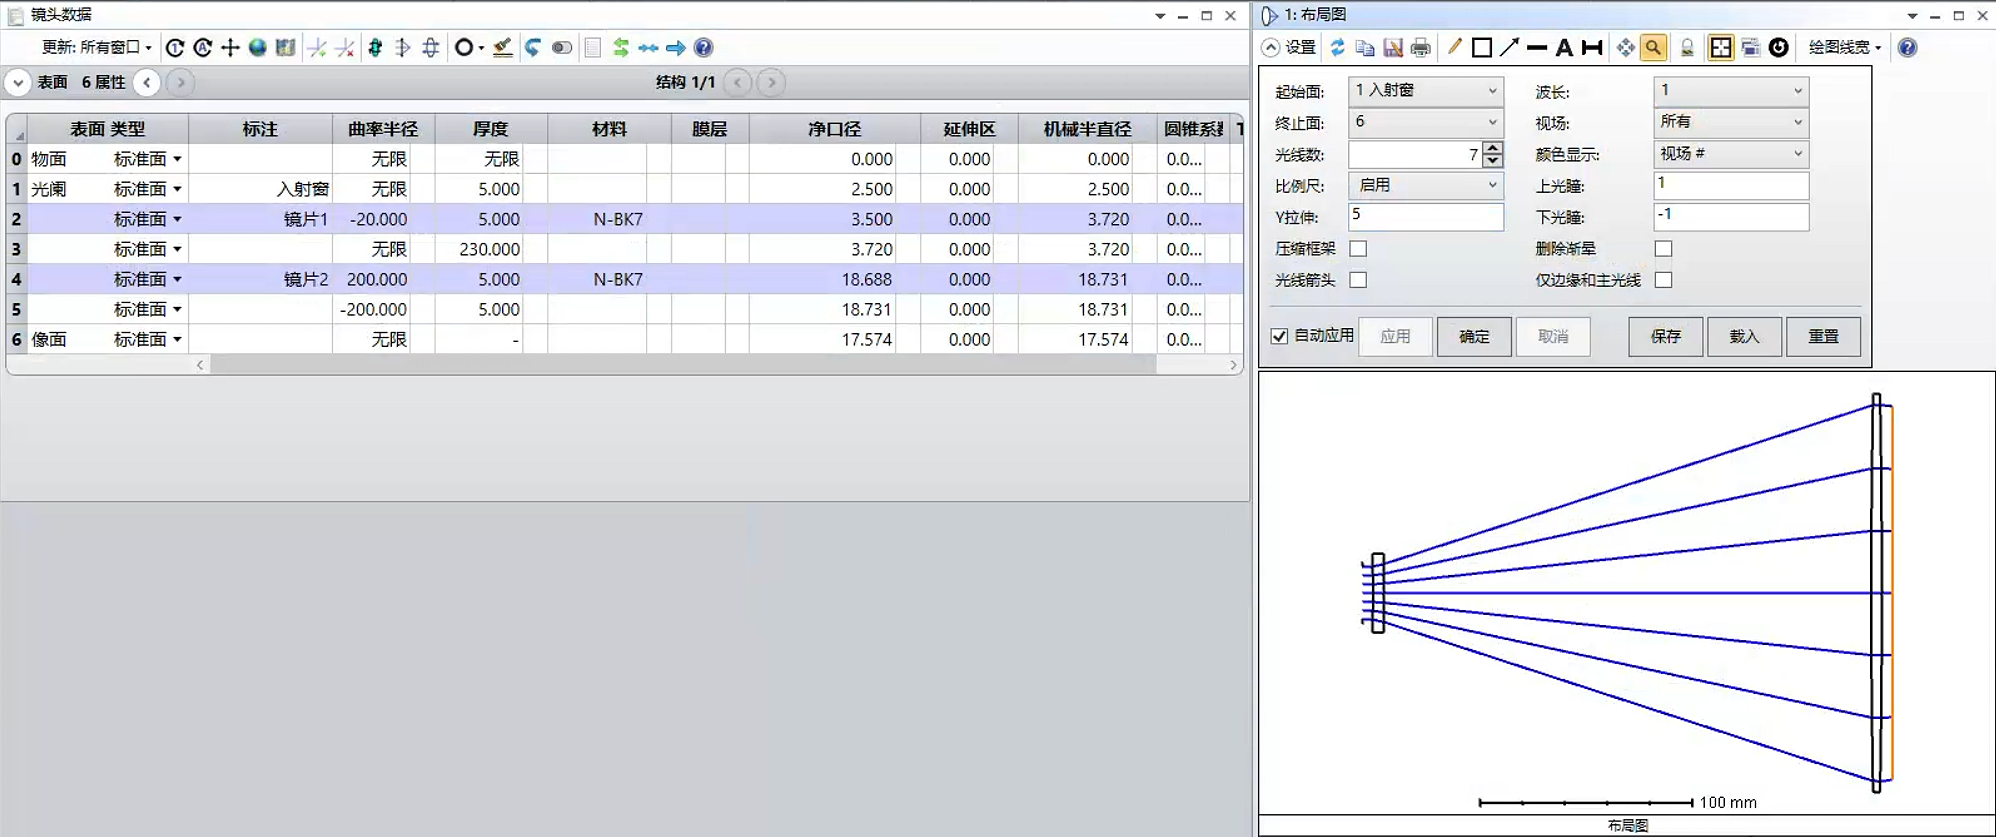
Task: Collapse the 设置 settings panel in layout window
Action: click(1271, 47)
